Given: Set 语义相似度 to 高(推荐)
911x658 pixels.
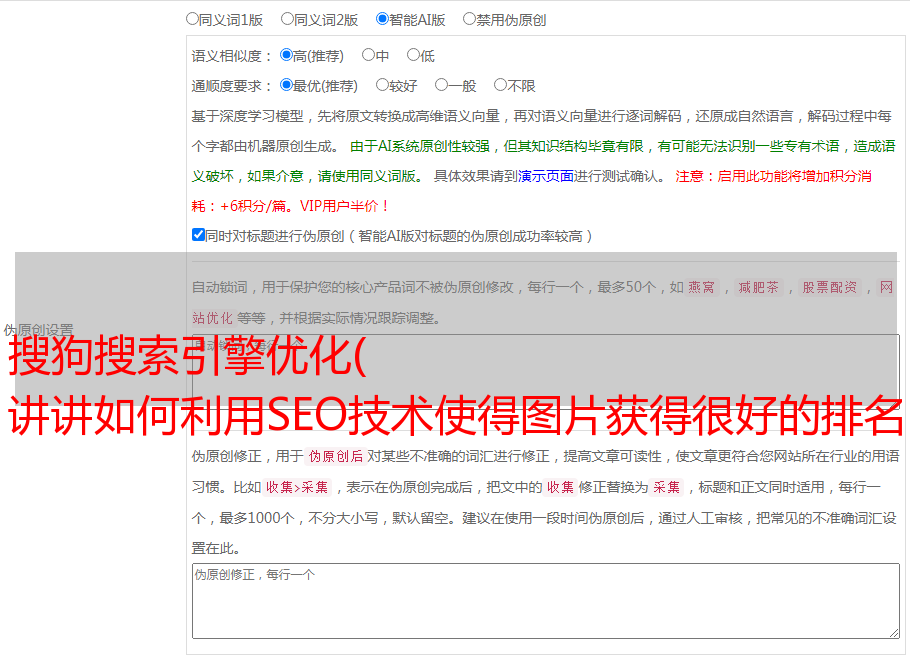Looking at the screenshot, I should pyautogui.click(x=286, y=55).
